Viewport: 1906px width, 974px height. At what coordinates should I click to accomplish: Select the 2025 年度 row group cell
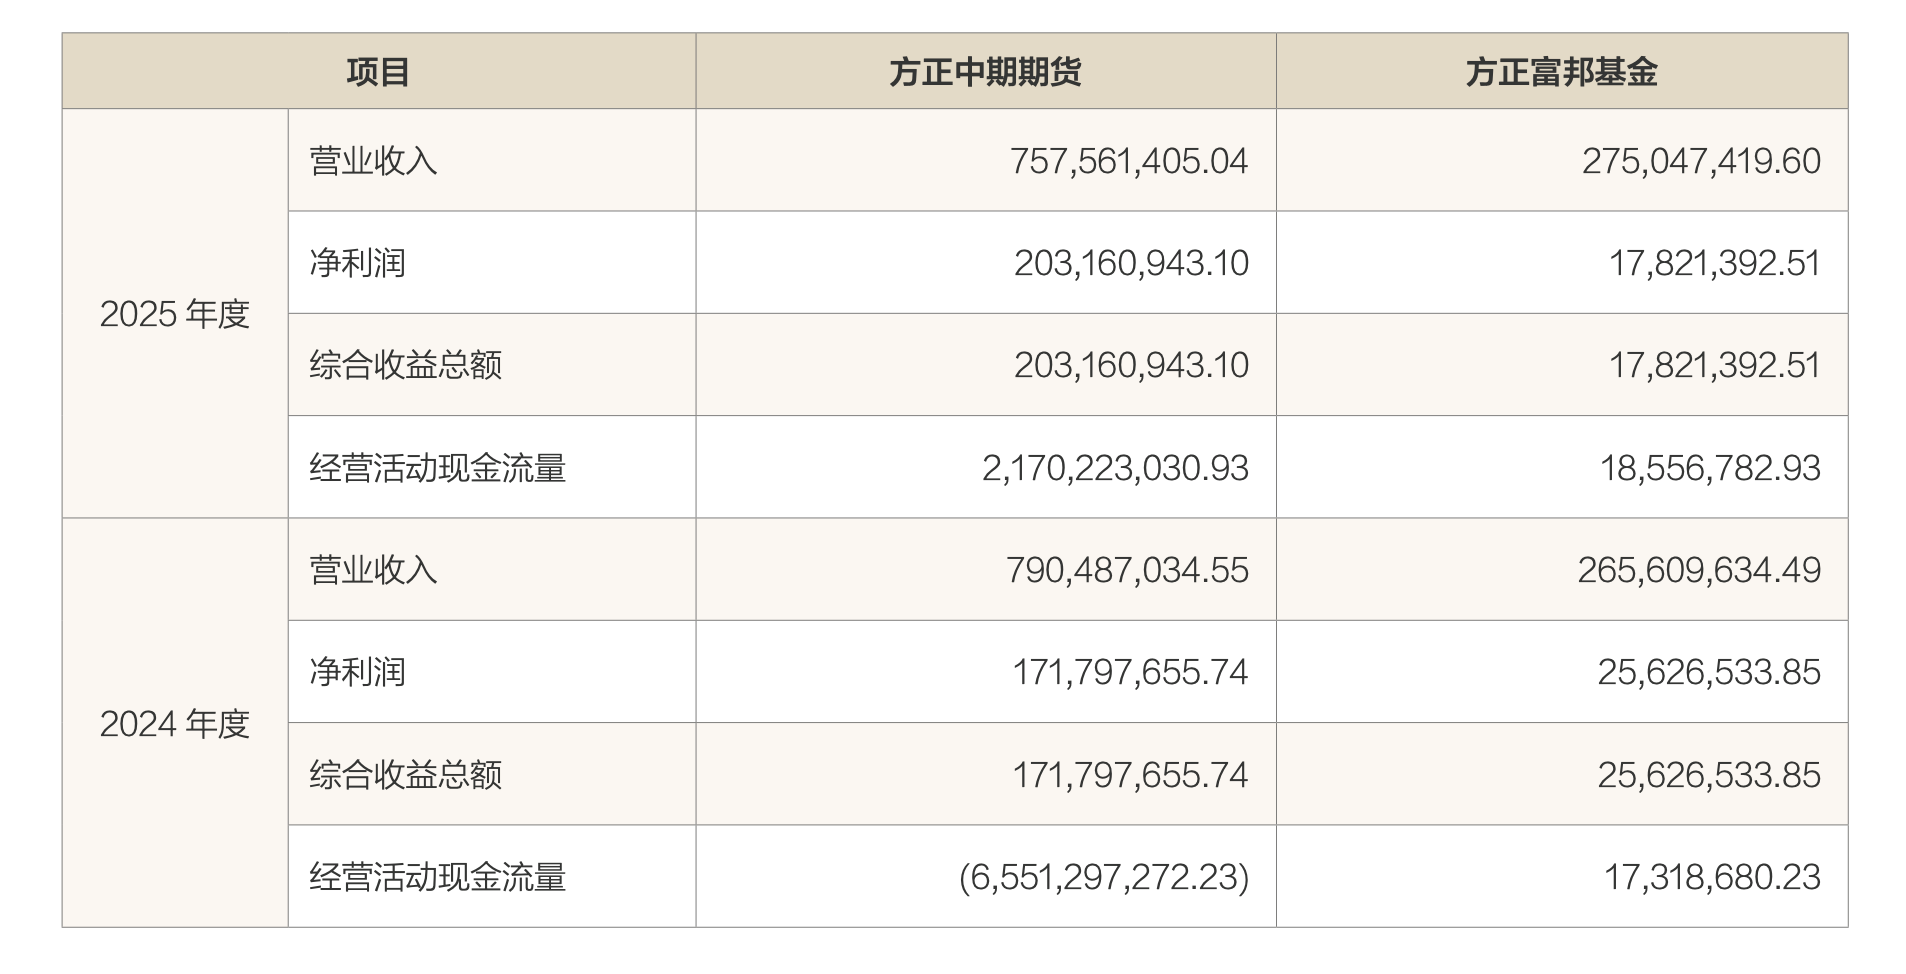point(175,314)
